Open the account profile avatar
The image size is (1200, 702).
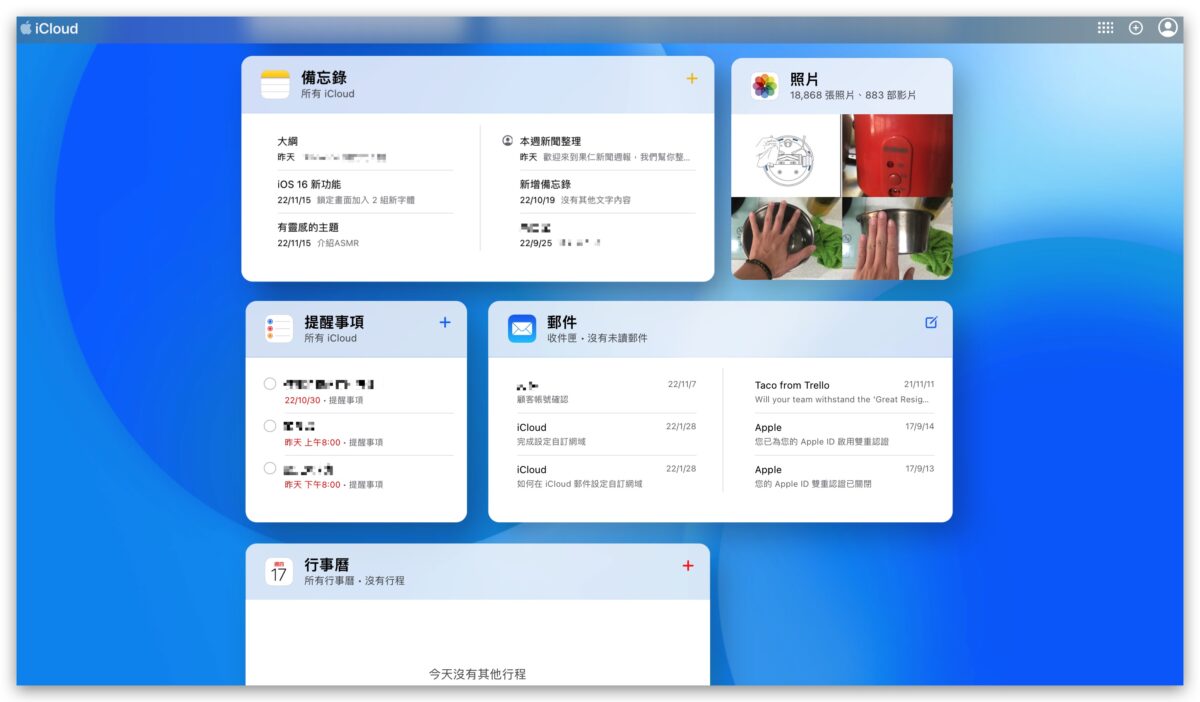(1167, 28)
